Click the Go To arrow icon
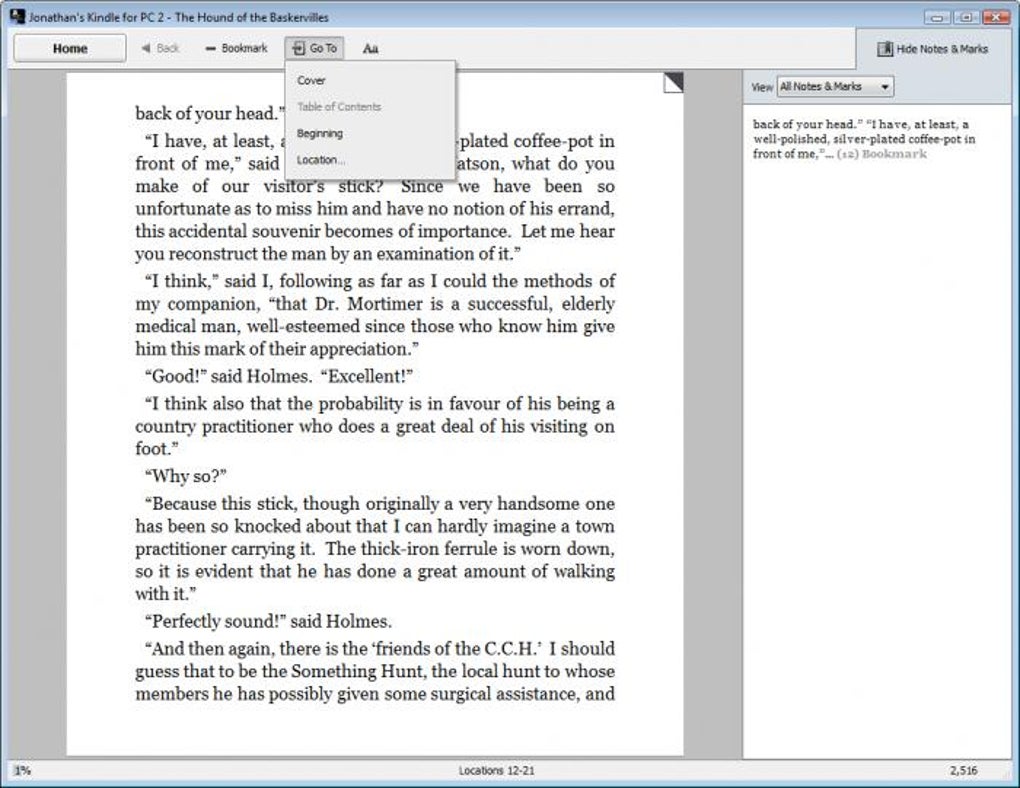 point(299,48)
